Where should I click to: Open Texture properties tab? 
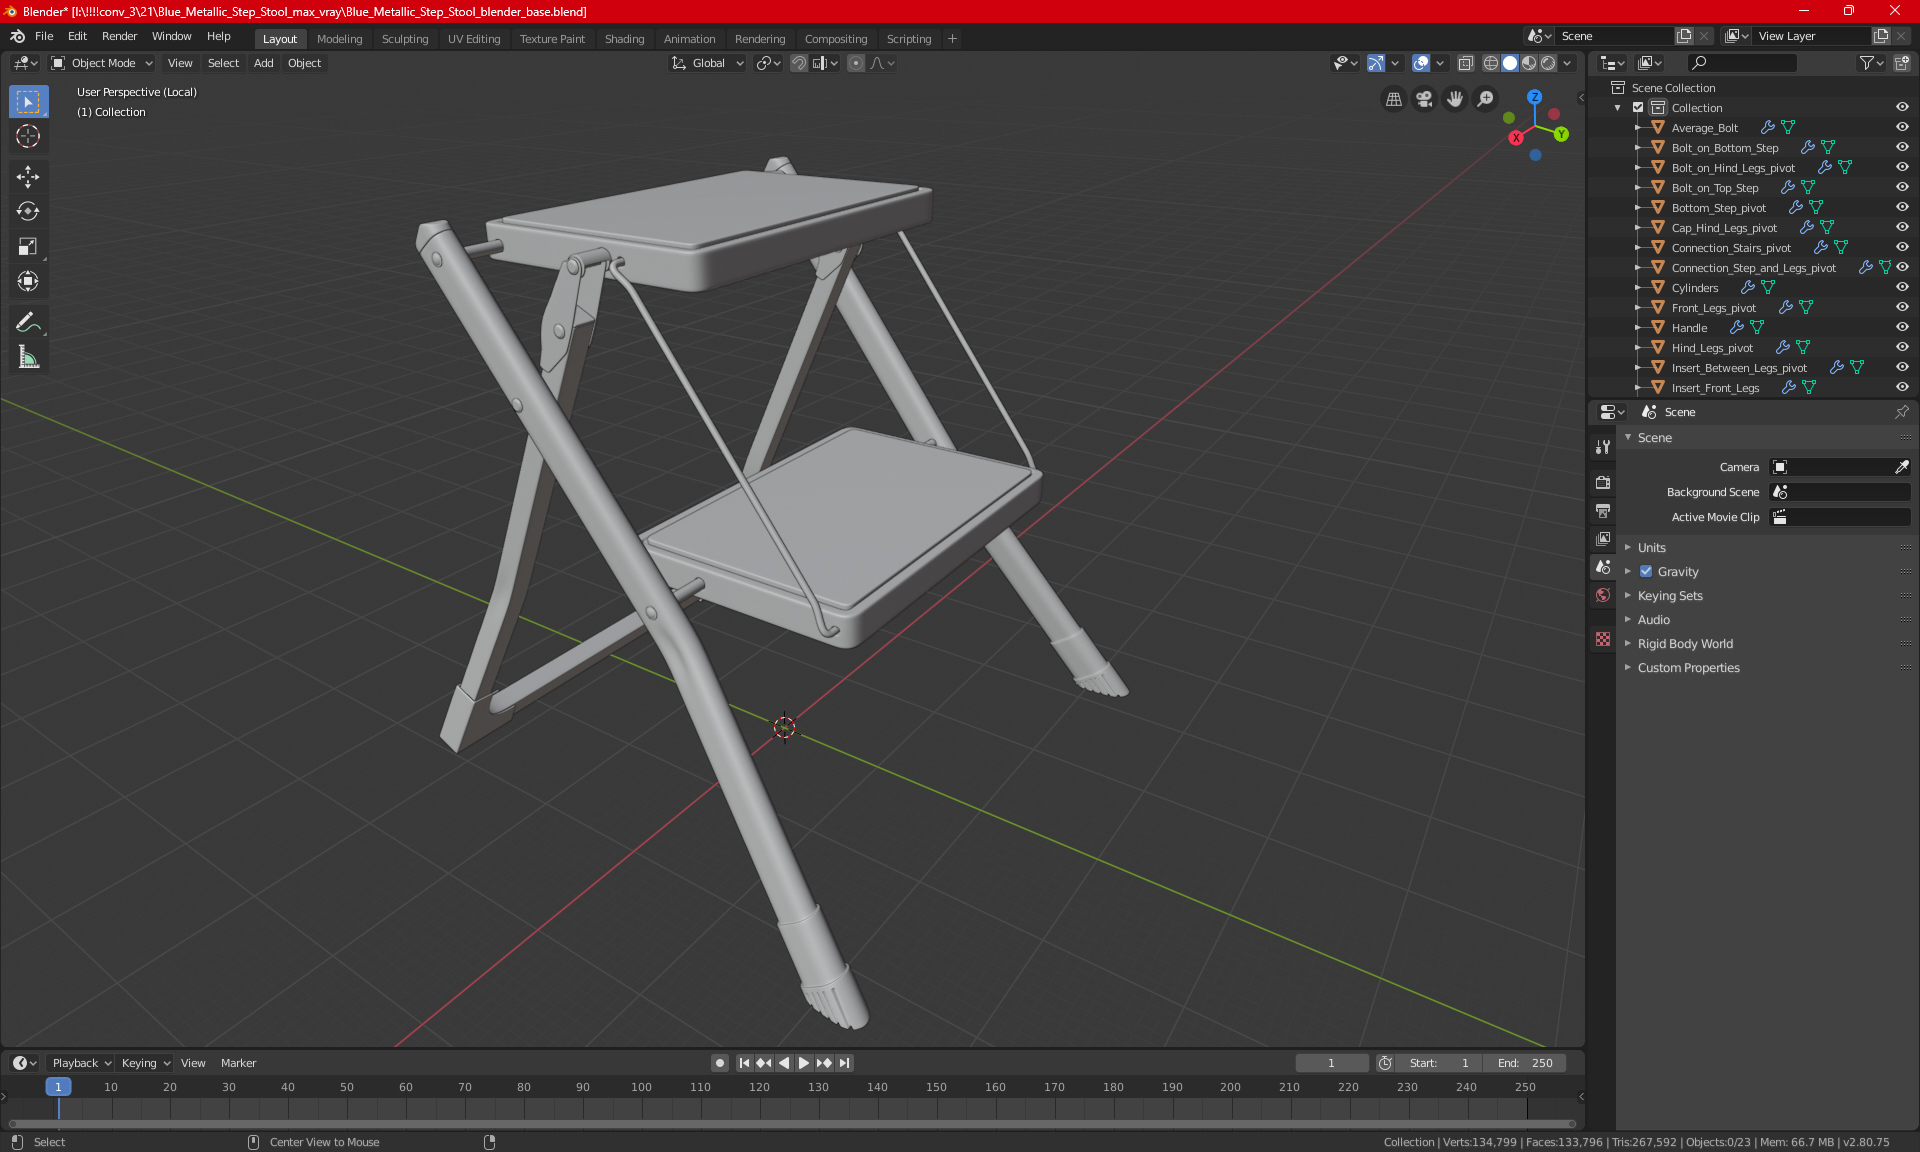[1603, 639]
